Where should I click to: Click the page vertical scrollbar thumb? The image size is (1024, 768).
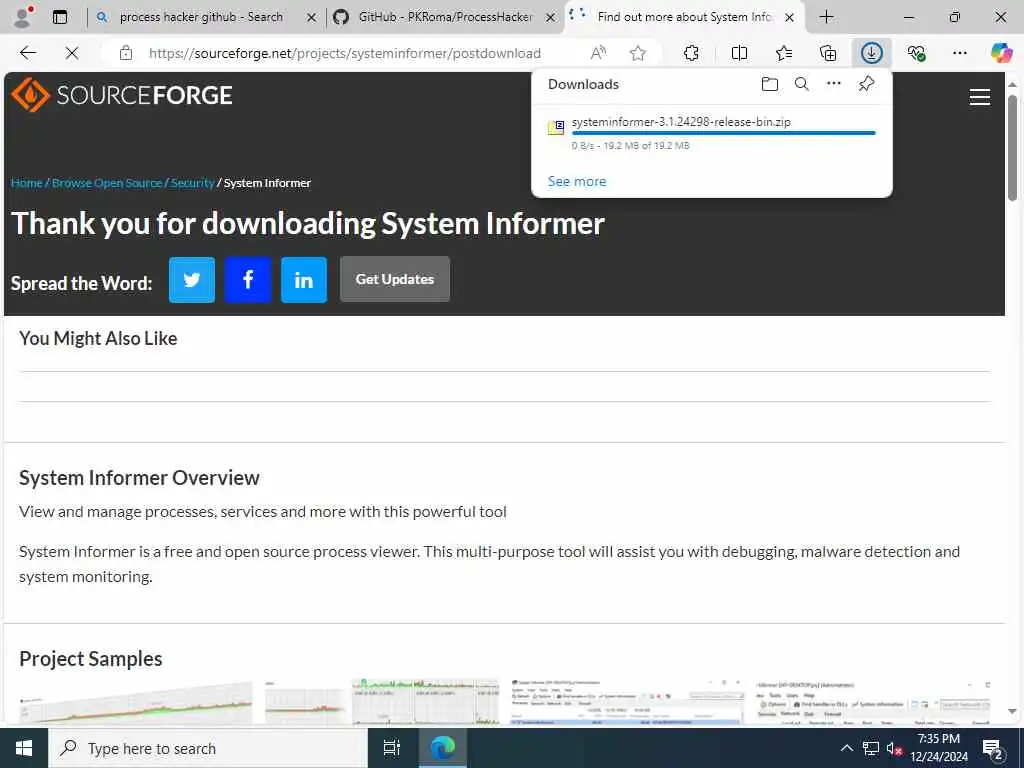1012,148
